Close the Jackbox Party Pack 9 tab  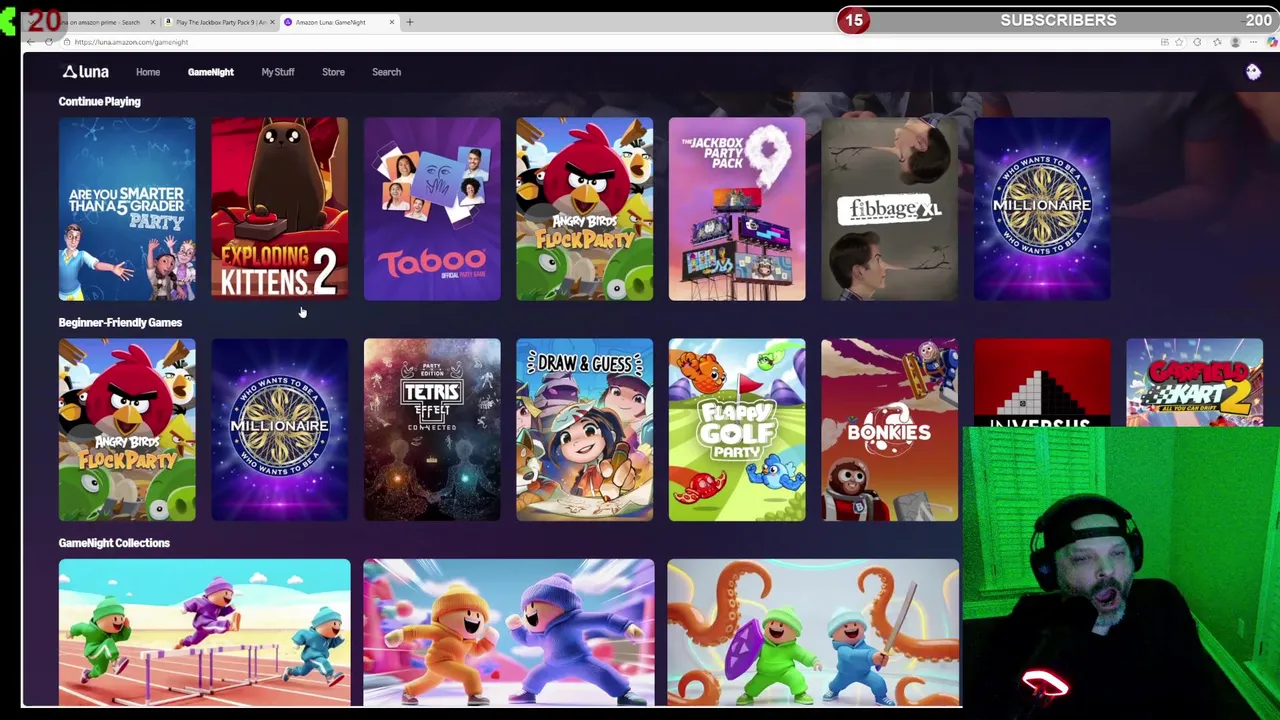[x=272, y=22]
